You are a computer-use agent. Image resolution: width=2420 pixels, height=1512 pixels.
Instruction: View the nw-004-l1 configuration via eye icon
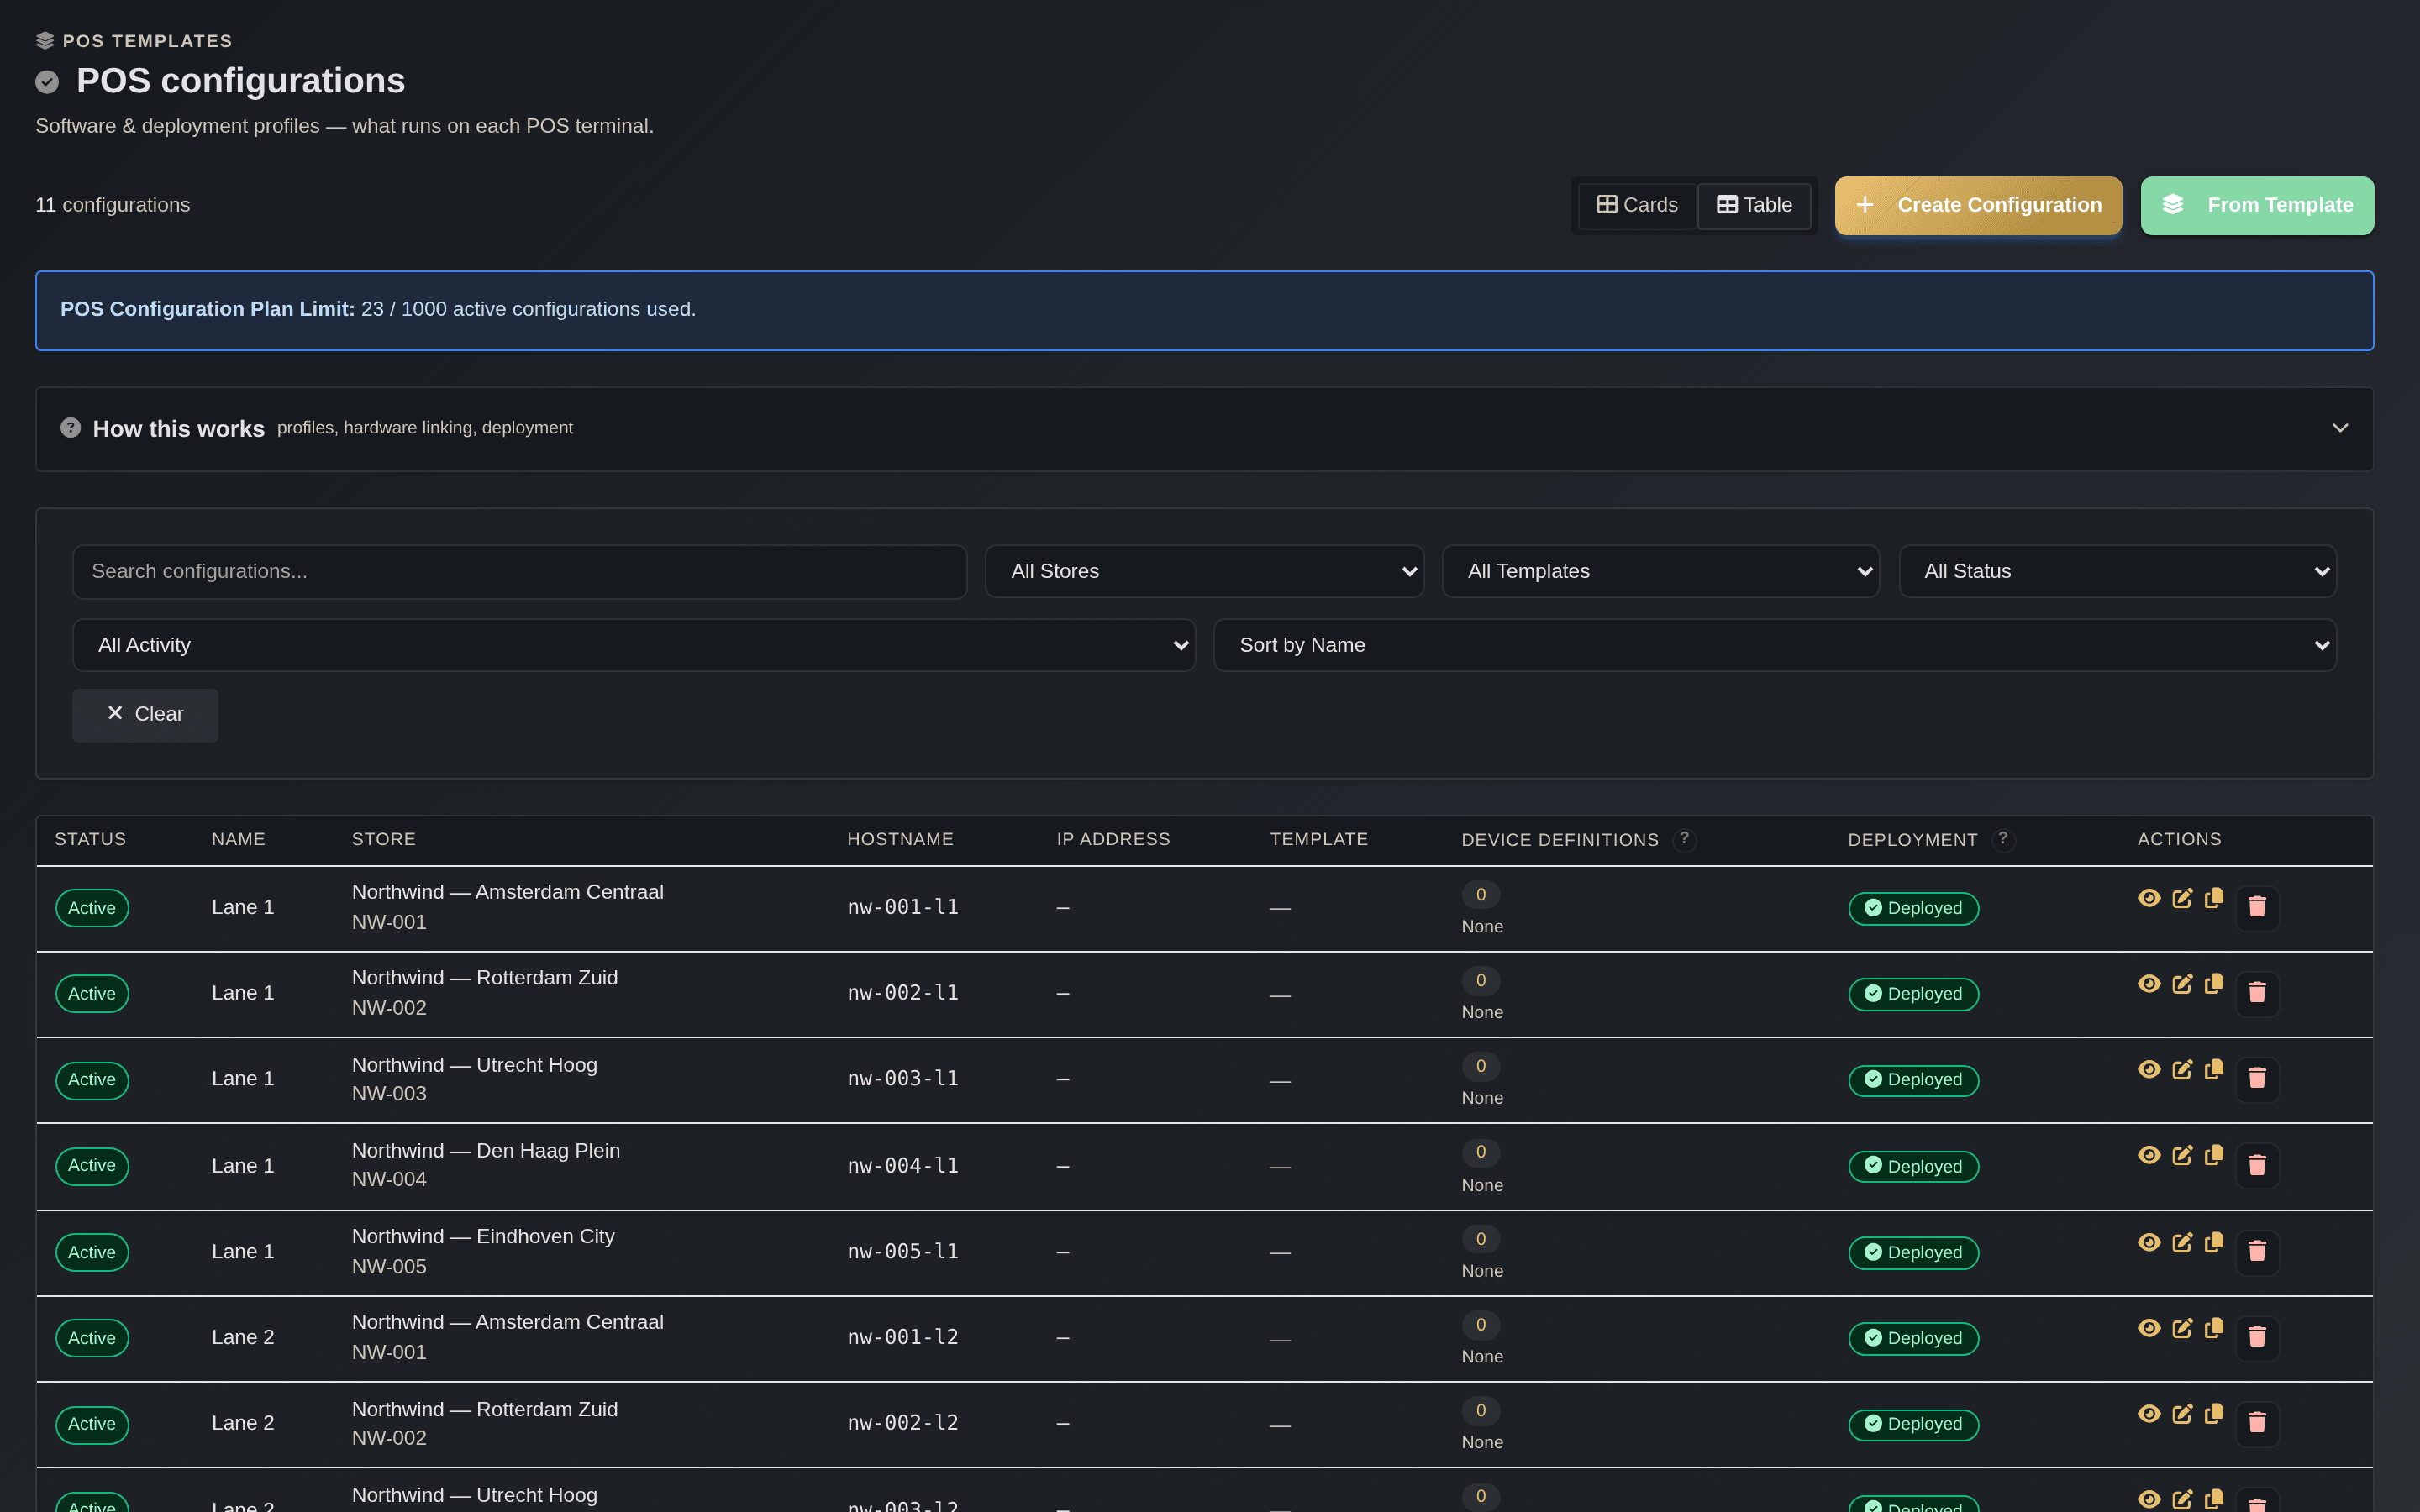pos(2149,1155)
